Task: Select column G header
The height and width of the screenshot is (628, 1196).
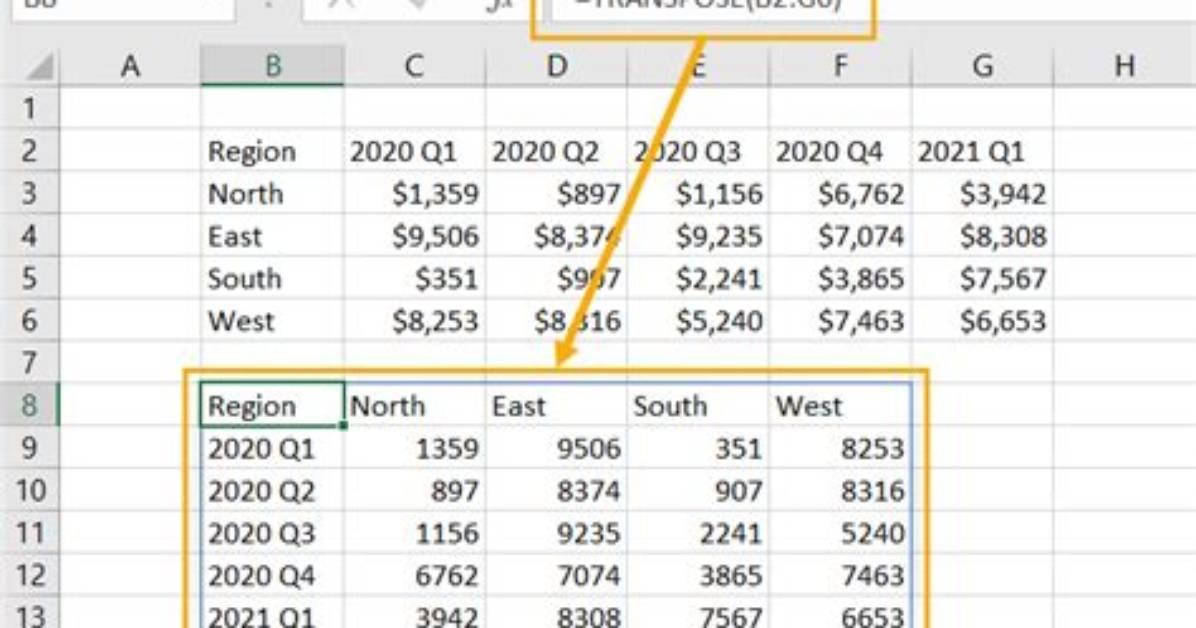Action: (982, 66)
